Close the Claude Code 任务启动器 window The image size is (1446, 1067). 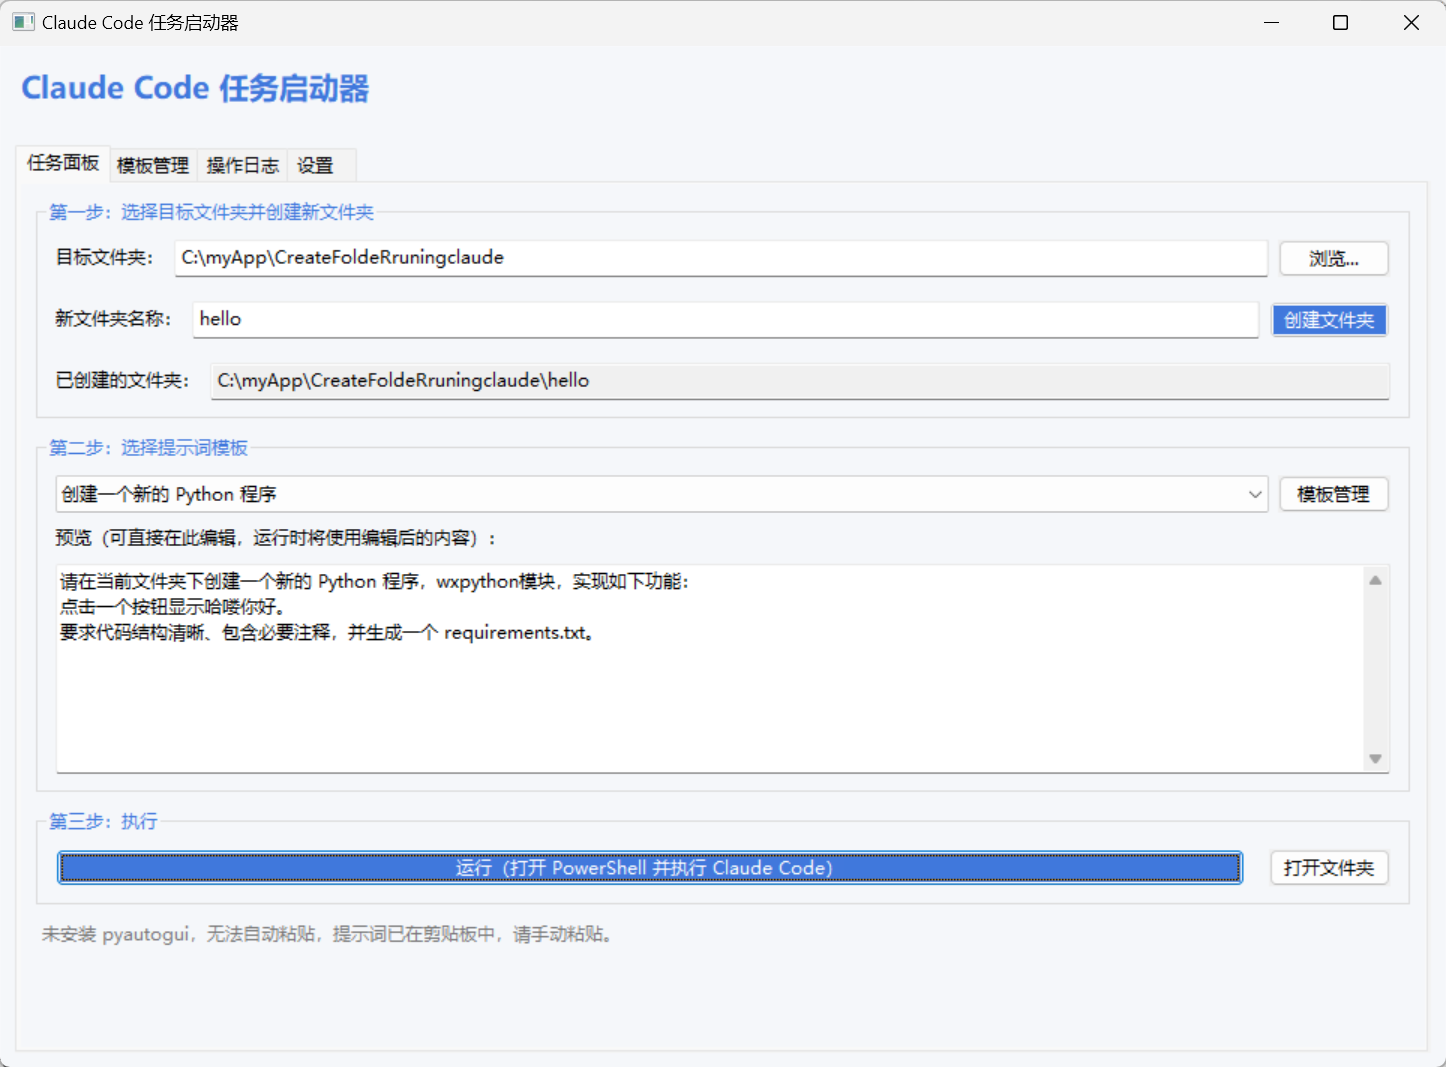pyautogui.click(x=1411, y=22)
